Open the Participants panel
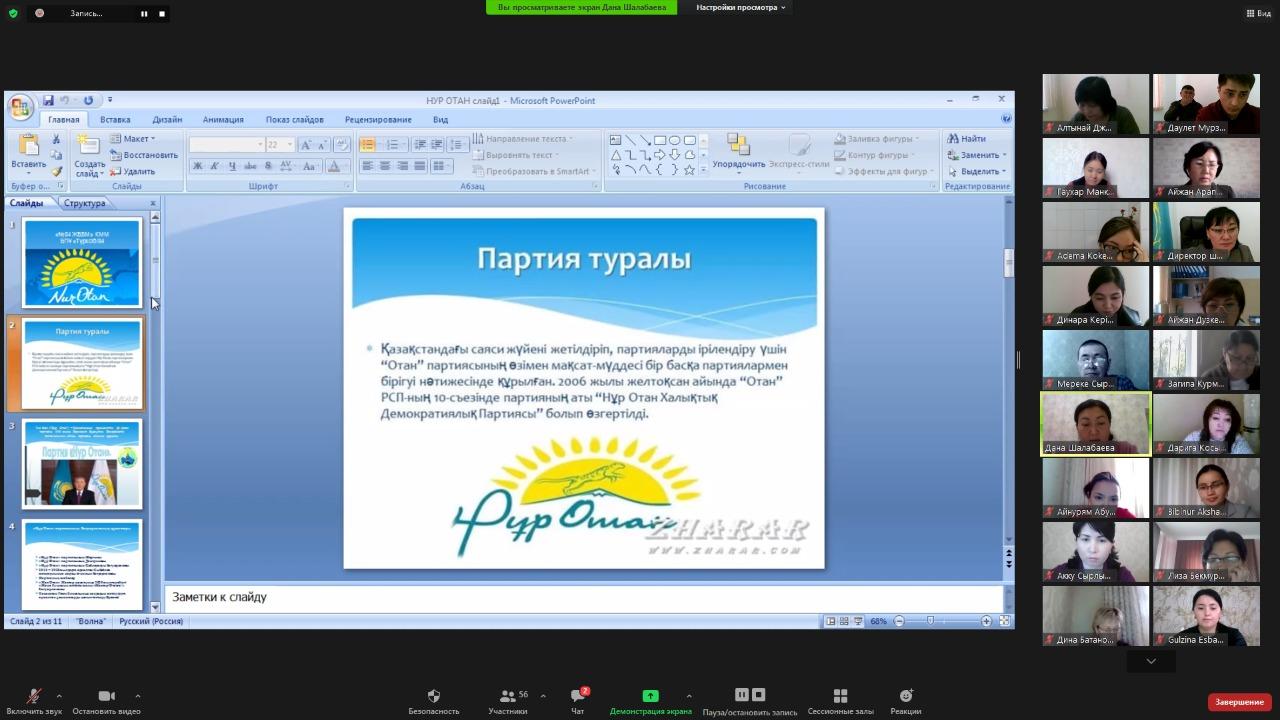Image resolution: width=1280 pixels, height=720 pixels. tap(508, 696)
